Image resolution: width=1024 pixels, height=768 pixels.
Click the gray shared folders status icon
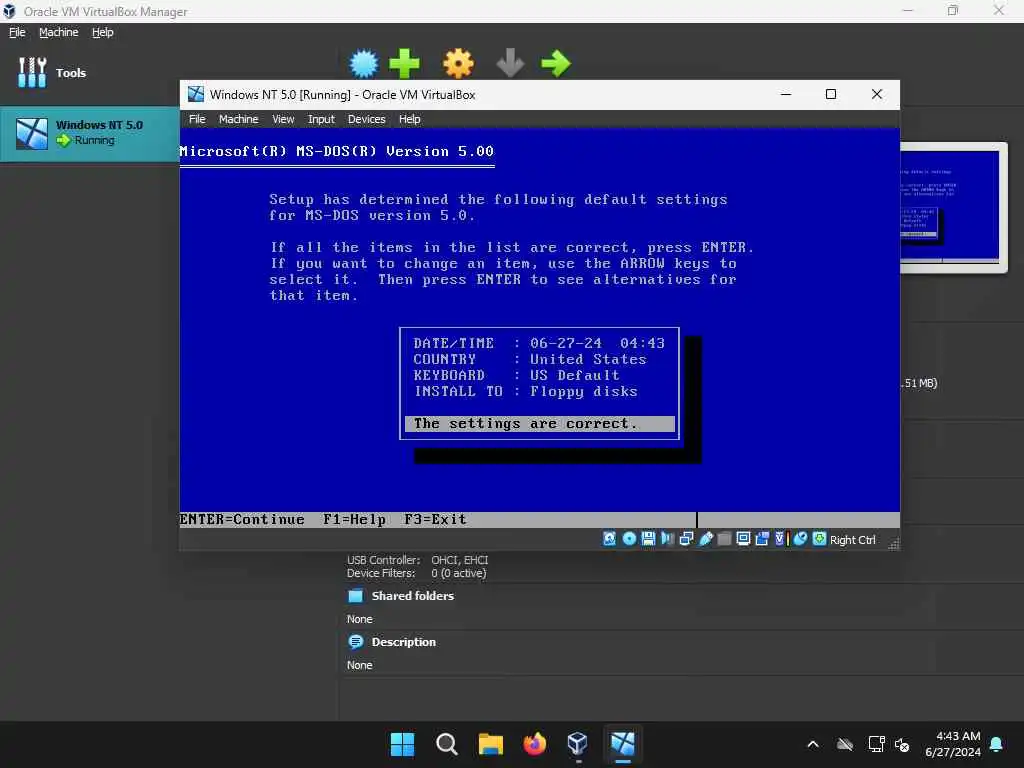click(724, 539)
